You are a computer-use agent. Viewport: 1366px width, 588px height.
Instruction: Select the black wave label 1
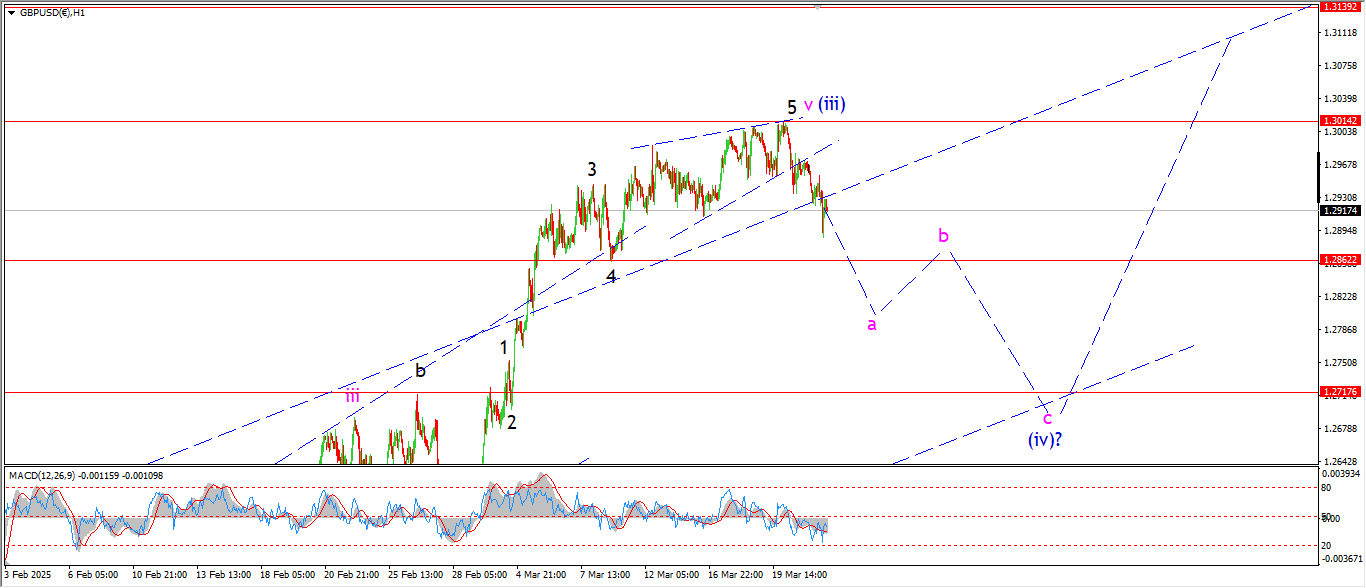[x=505, y=348]
